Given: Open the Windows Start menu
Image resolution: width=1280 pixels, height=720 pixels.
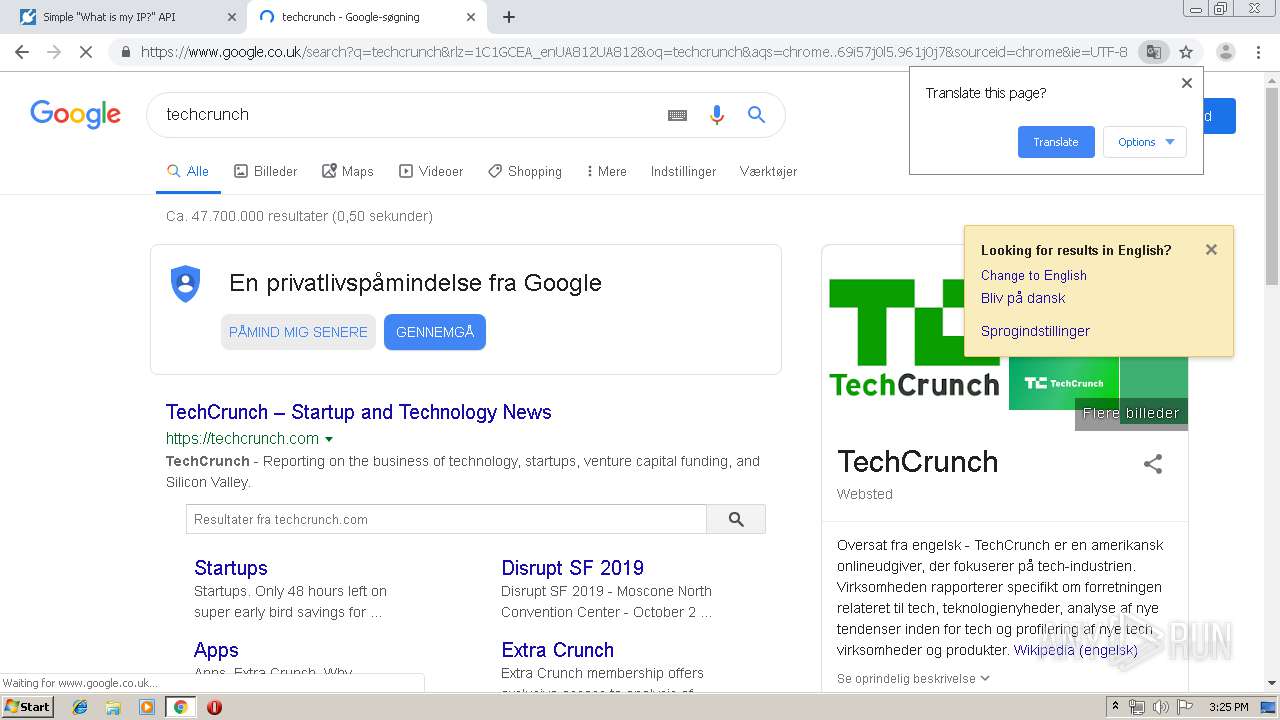Looking at the screenshot, I should tap(27, 706).
